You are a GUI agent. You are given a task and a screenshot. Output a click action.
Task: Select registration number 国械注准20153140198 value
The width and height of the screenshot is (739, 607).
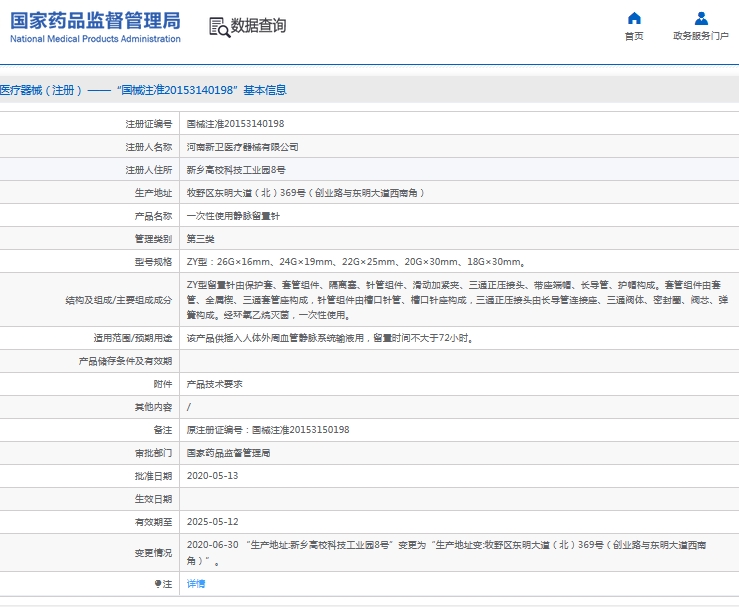[235, 124]
